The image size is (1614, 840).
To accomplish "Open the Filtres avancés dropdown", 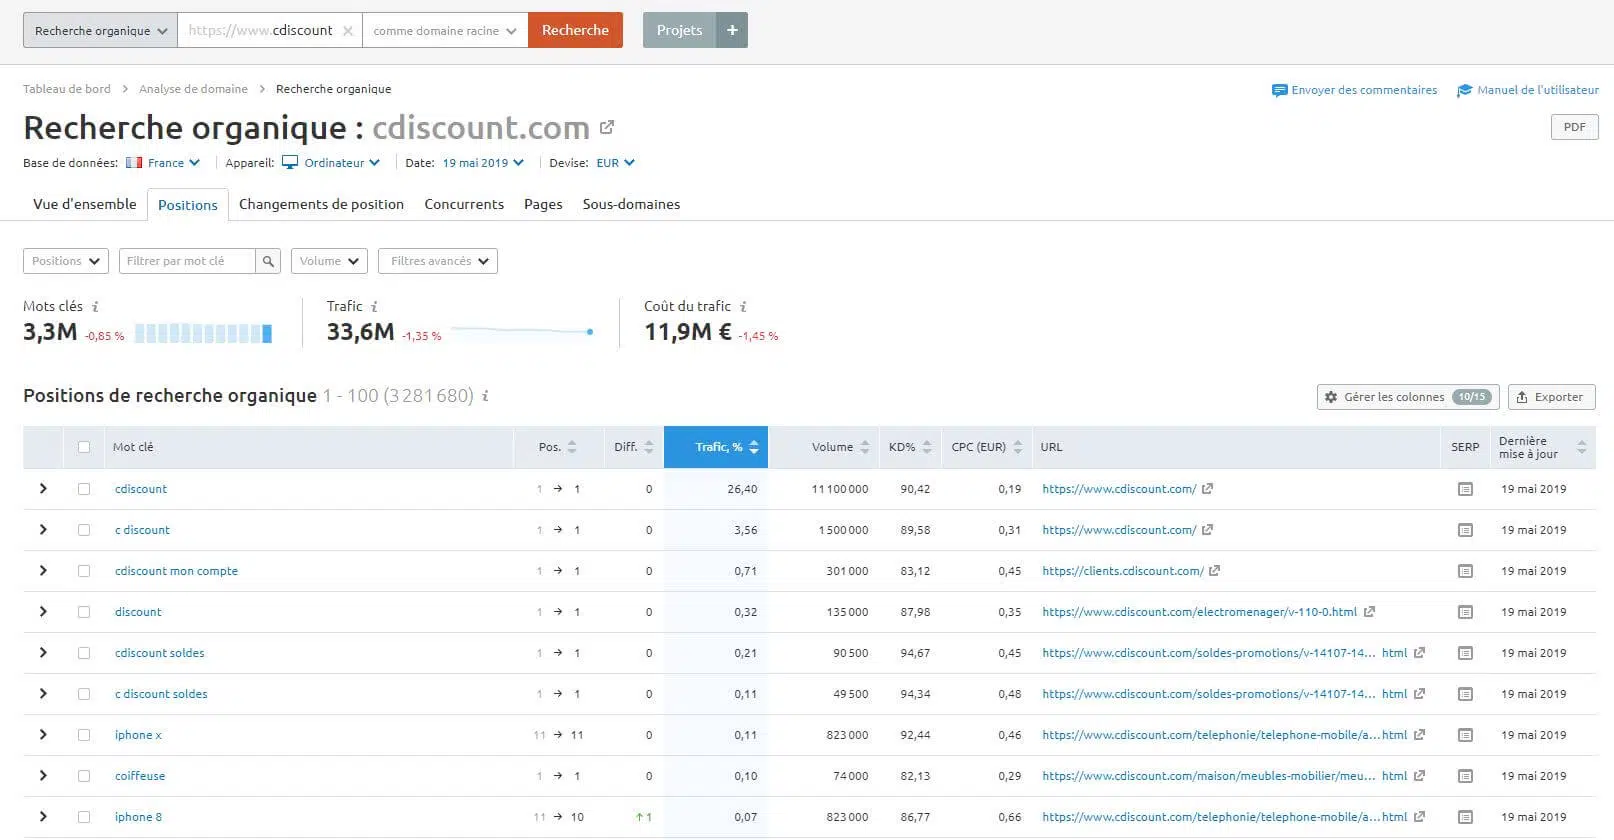I will (438, 261).
